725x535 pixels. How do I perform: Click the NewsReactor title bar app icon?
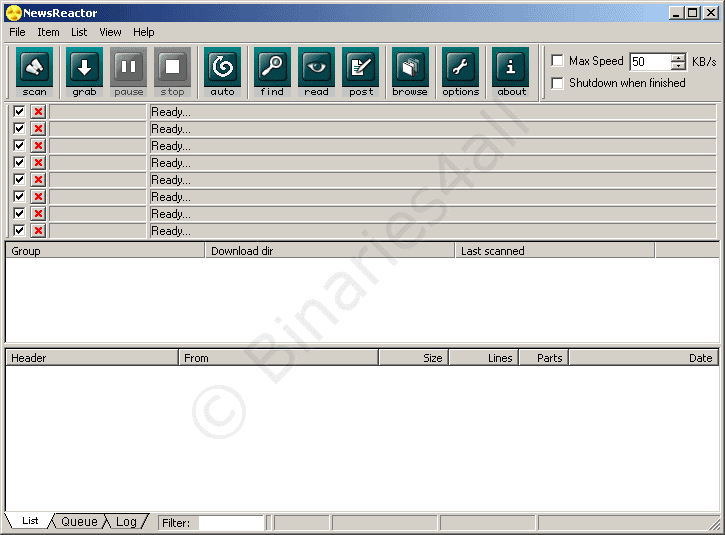click(x=14, y=13)
